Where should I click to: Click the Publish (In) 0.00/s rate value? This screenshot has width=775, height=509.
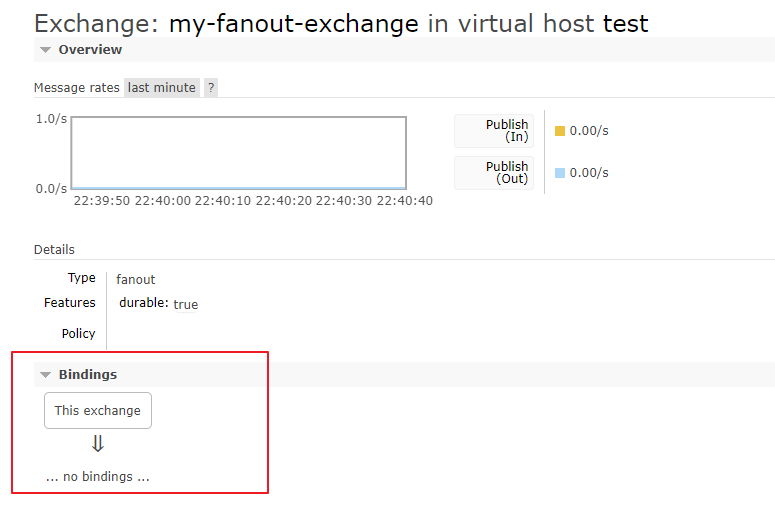coord(589,131)
